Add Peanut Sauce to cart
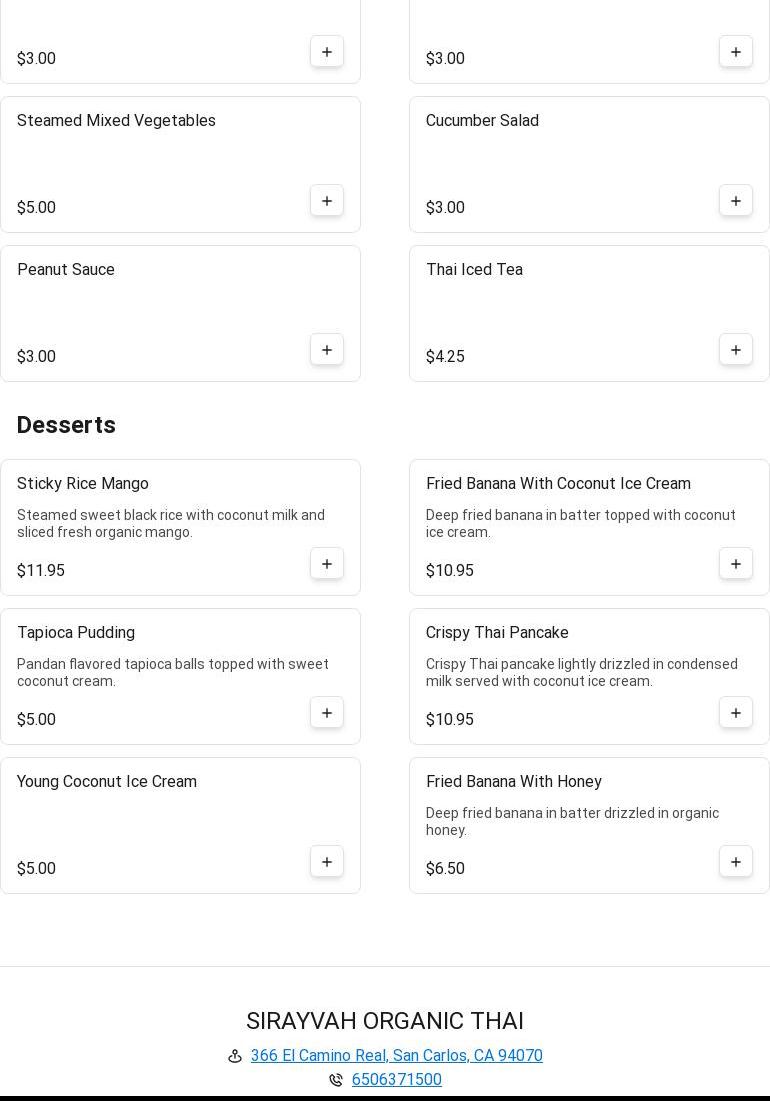 click(327, 350)
